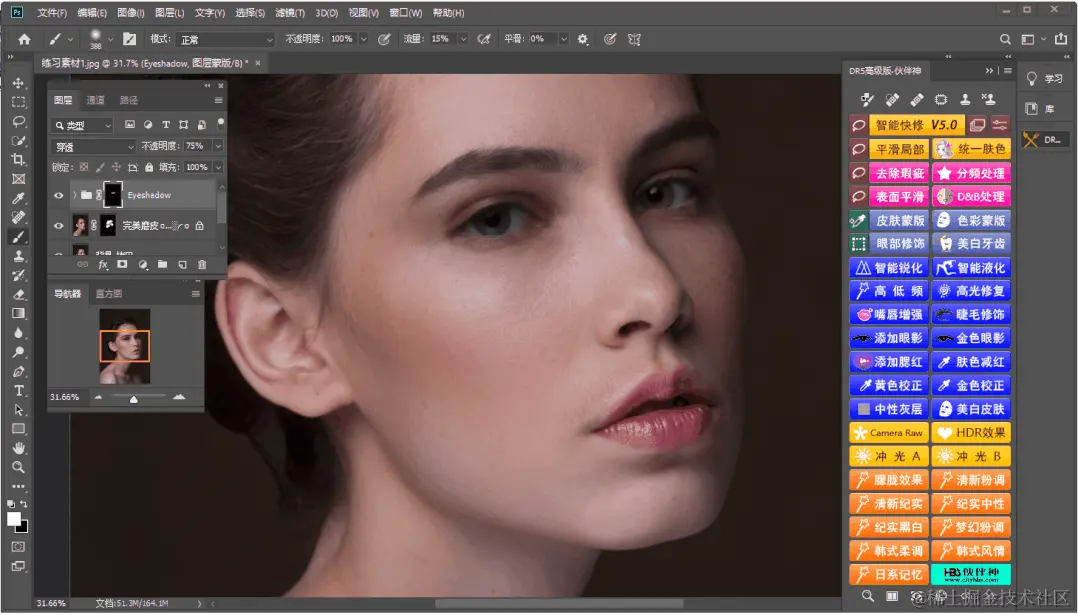Open the layer opacity 75% dropdown
The width and height of the screenshot is (1078, 615).
point(218,146)
